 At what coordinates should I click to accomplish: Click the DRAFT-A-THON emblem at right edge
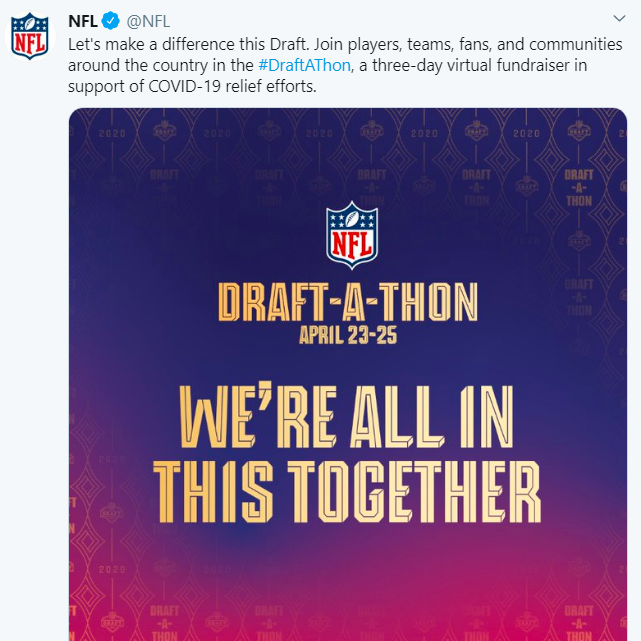578,186
